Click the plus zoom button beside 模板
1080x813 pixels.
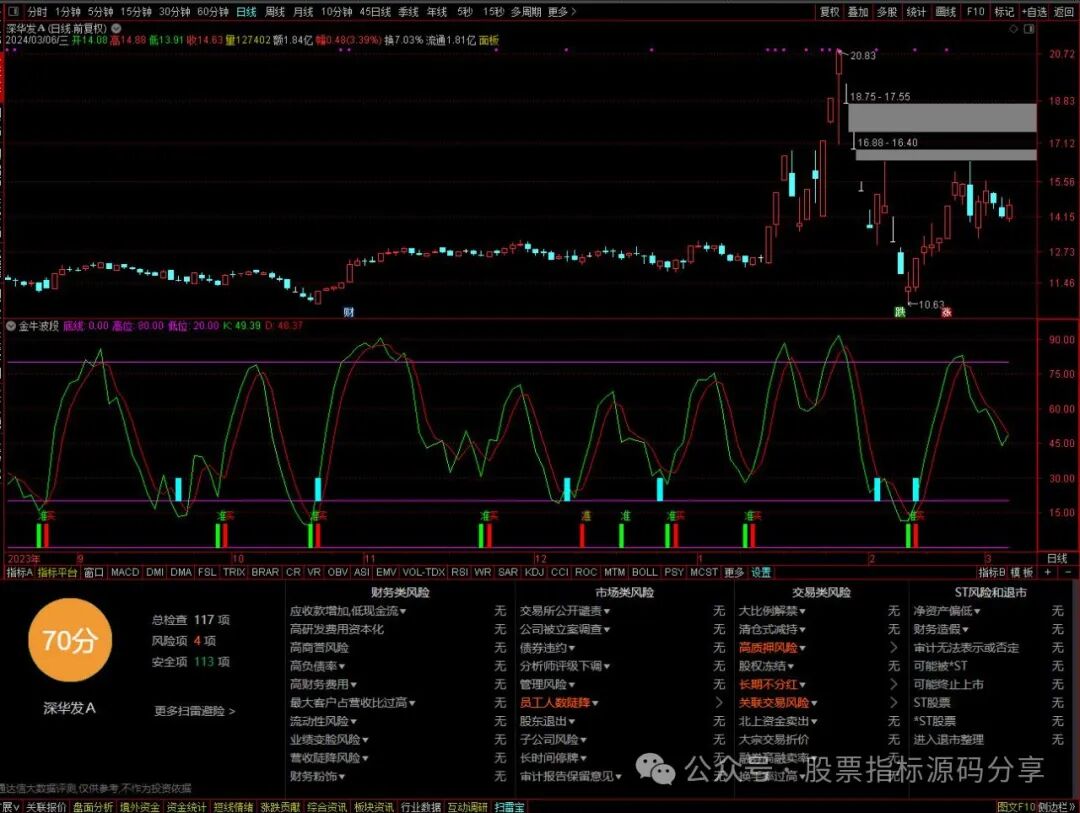point(1048,572)
